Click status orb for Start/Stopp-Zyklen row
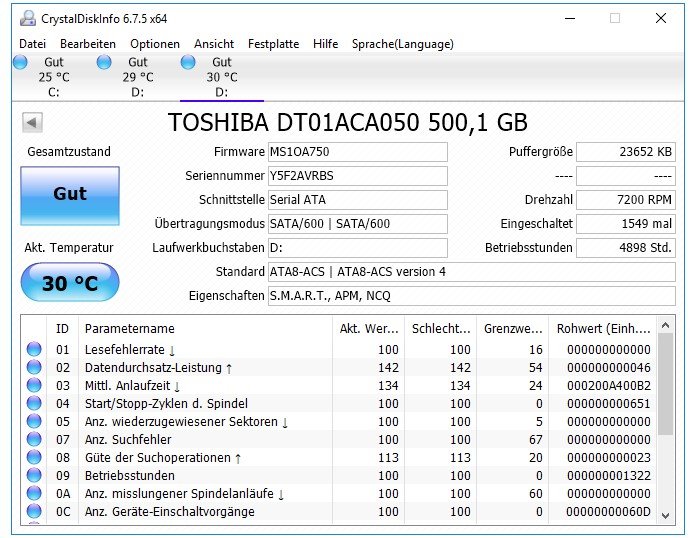The width and height of the screenshot is (696, 538). [x=34, y=404]
